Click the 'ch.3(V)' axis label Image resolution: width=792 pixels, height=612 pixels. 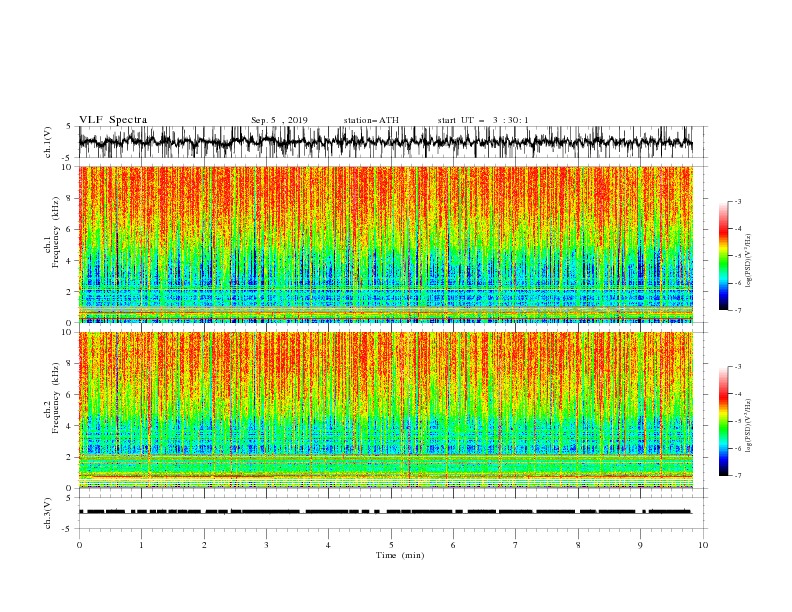pyautogui.click(x=48, y=513)
